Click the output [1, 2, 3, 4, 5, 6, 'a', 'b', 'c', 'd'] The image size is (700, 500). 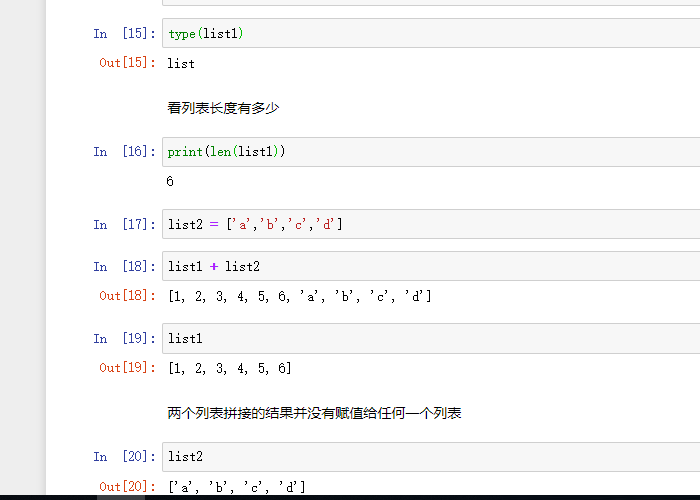[x=300, y=296]
